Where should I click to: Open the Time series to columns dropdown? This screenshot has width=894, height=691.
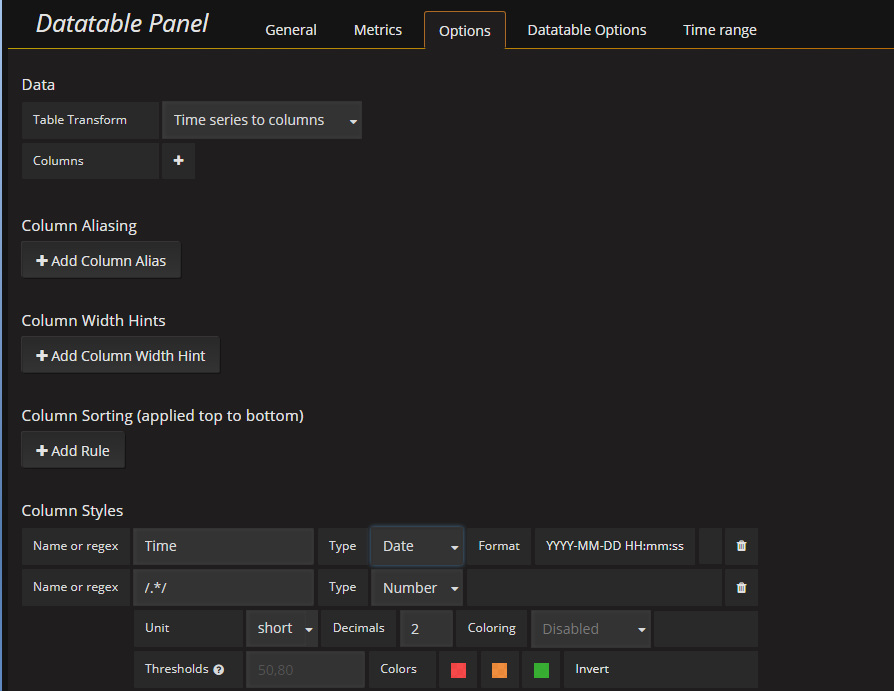click(261, 119)
